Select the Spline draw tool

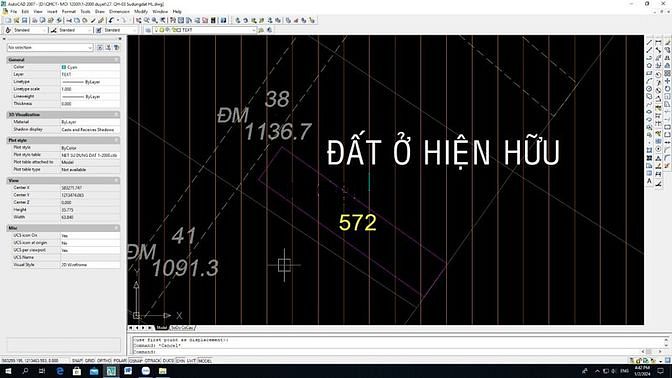[x=649, y=104]
